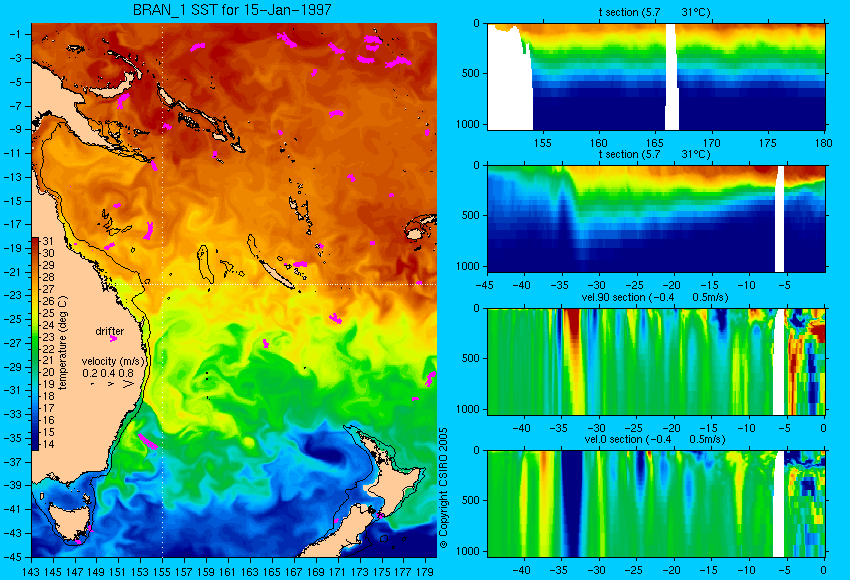Click the "165" tick on longitude section axis
The image size is (850, 580).
654,143
